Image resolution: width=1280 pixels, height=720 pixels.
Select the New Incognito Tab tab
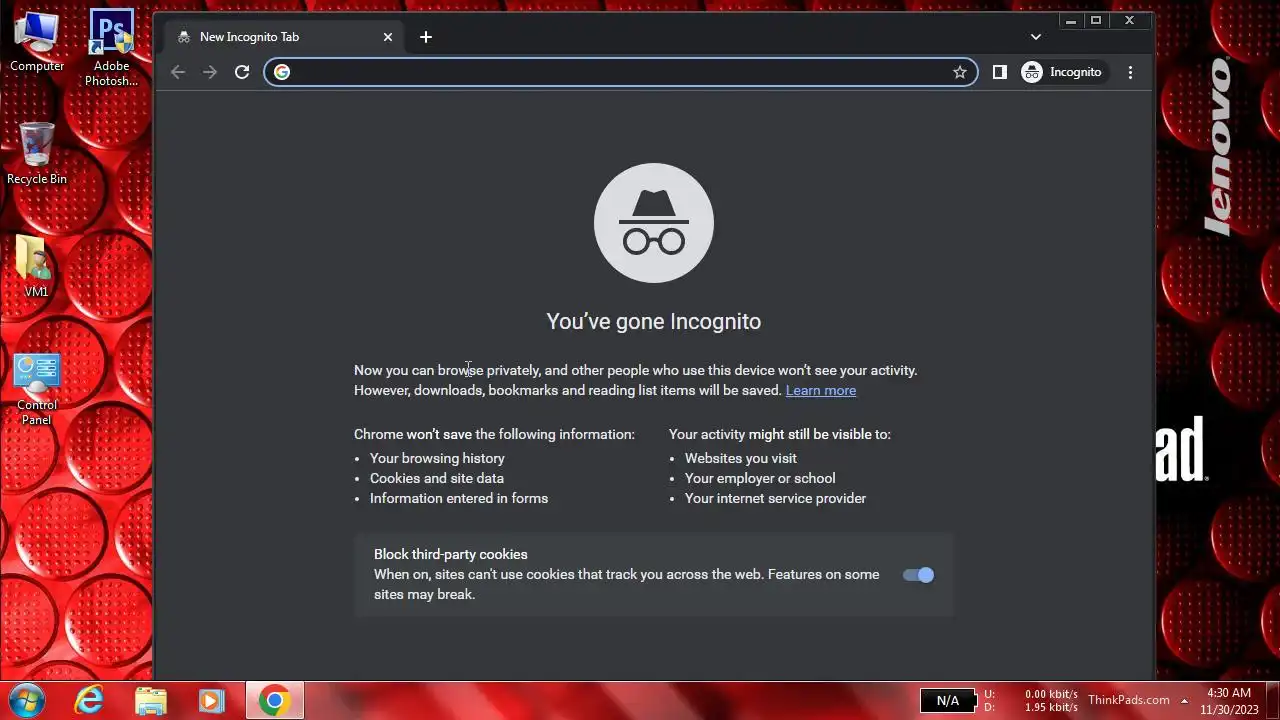click(x=285, y=37)
